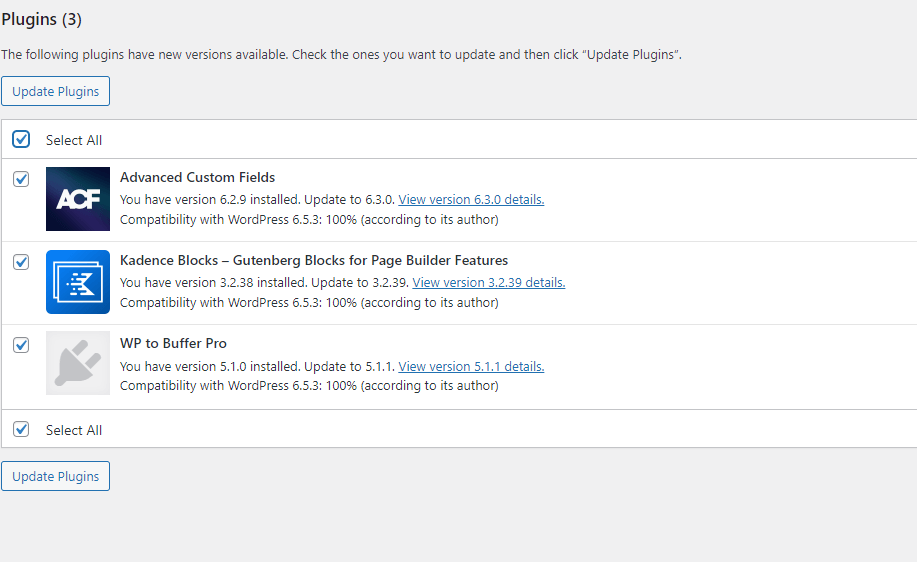917x562 pixels.
Task: Uncheck the Advanced Custom Fields checkbox
Action: (x=21, y=179)
